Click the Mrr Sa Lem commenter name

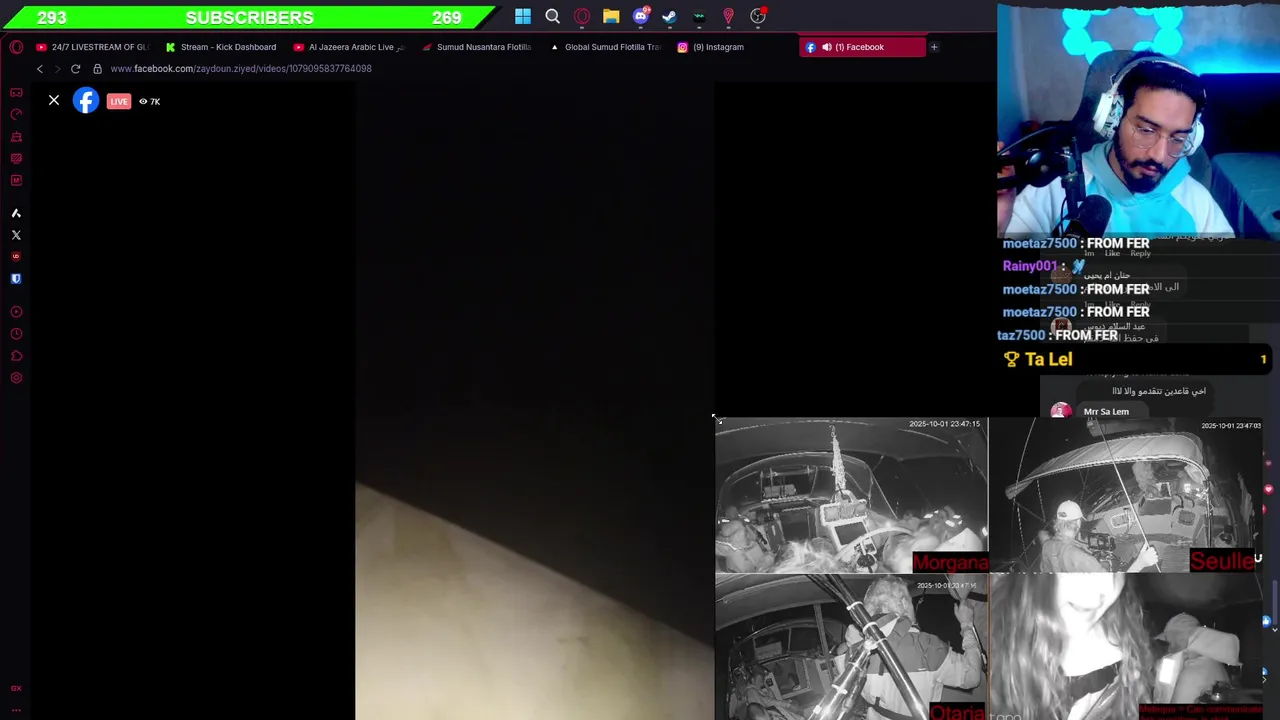[x=1106, y=411]
